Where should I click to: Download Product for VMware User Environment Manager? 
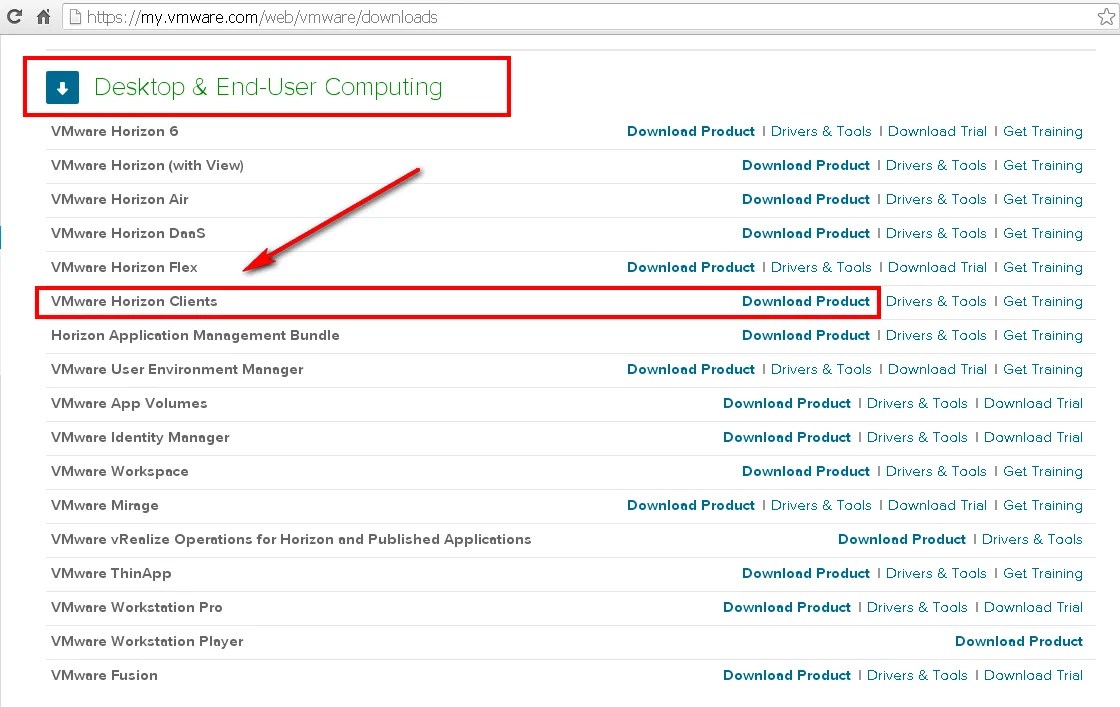point(691,369)
